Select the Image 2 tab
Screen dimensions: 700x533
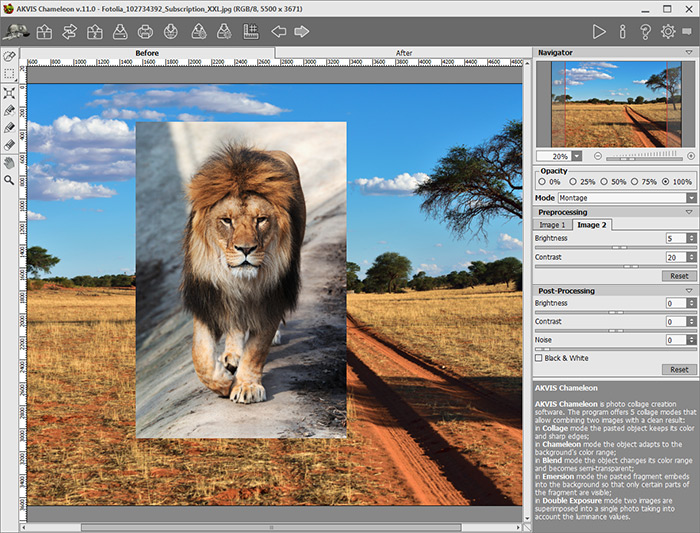pyautogui.click(x=592, y=225)
